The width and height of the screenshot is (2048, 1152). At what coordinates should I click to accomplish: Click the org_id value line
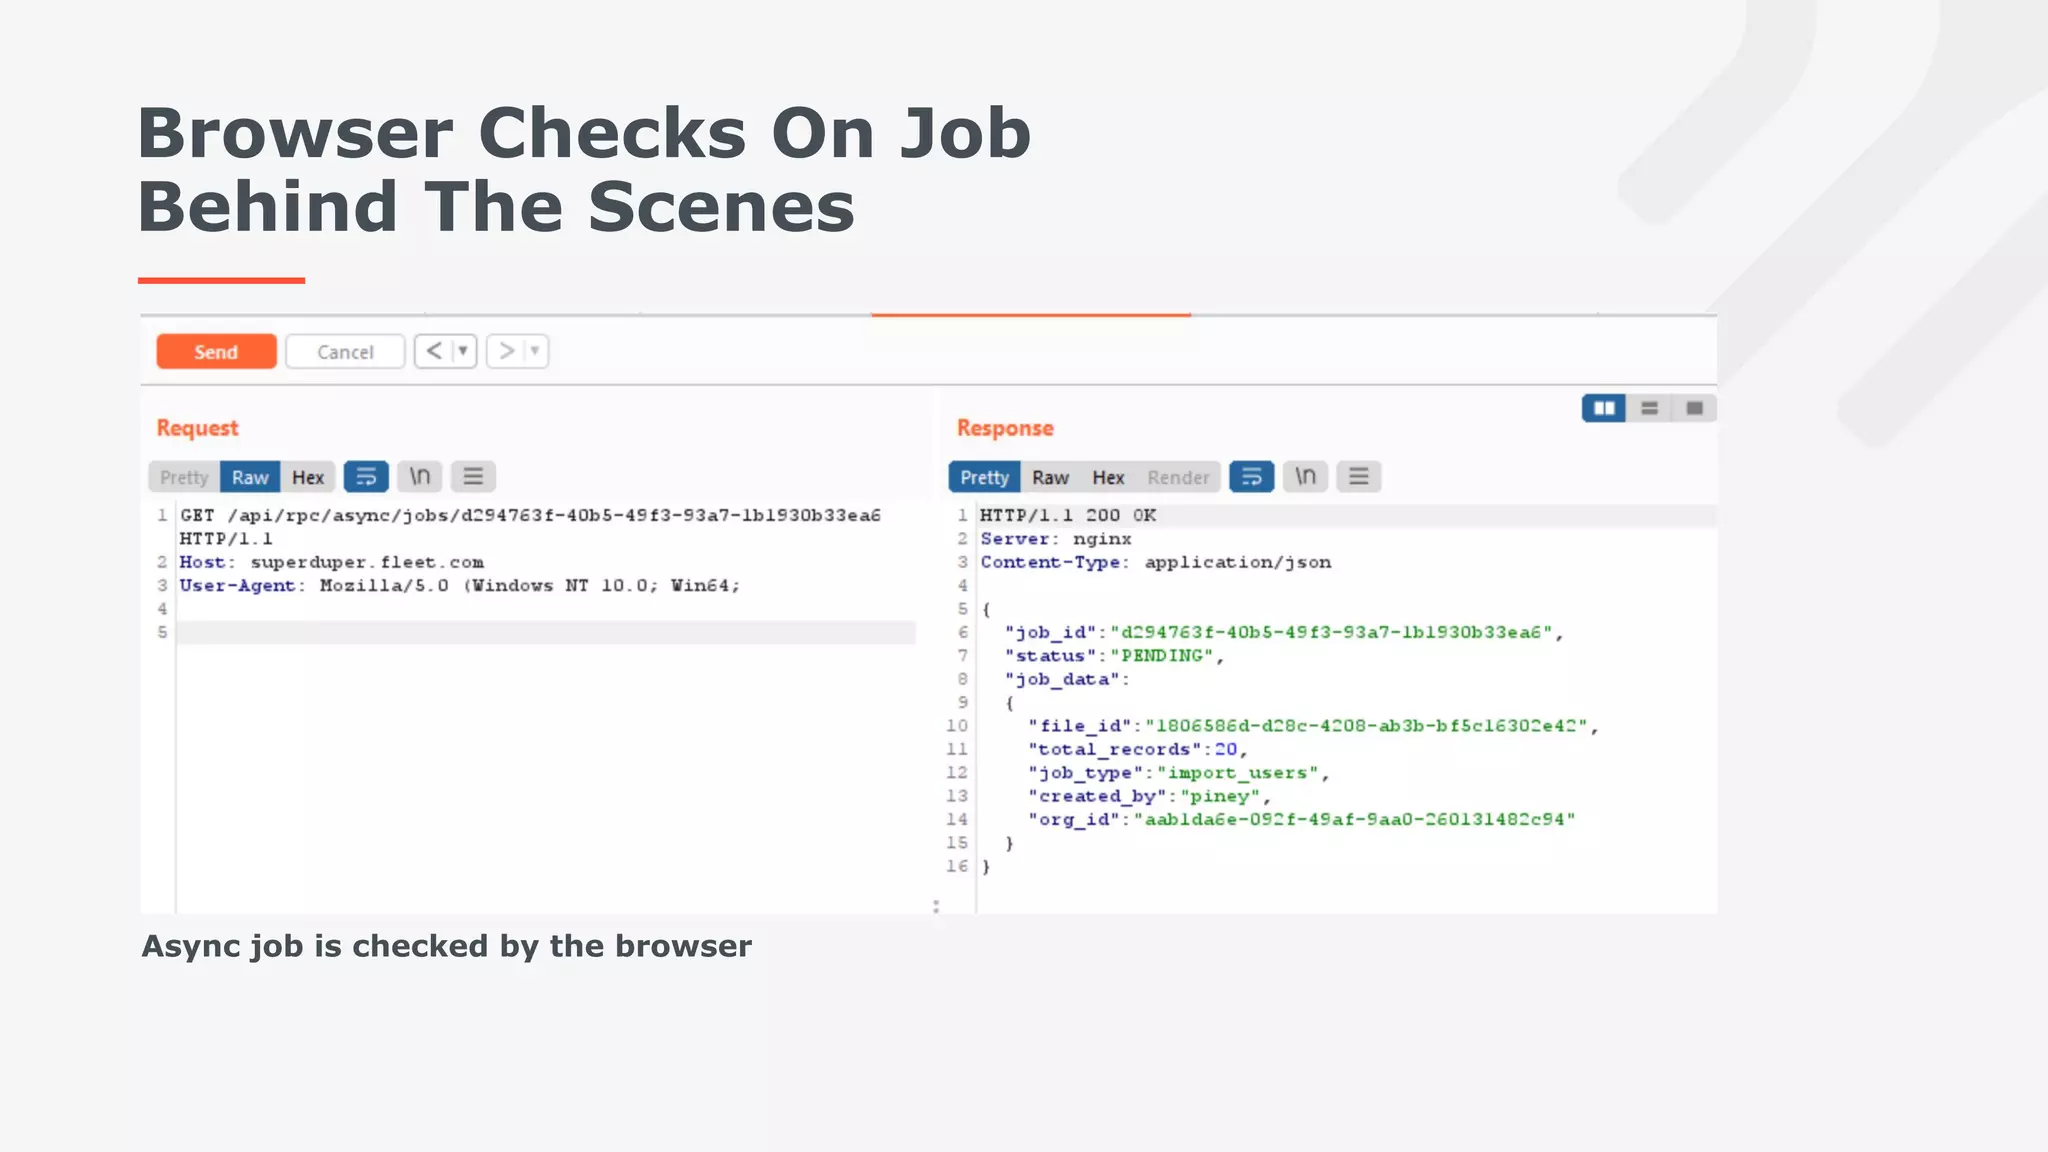click(x=1302, y=819)
